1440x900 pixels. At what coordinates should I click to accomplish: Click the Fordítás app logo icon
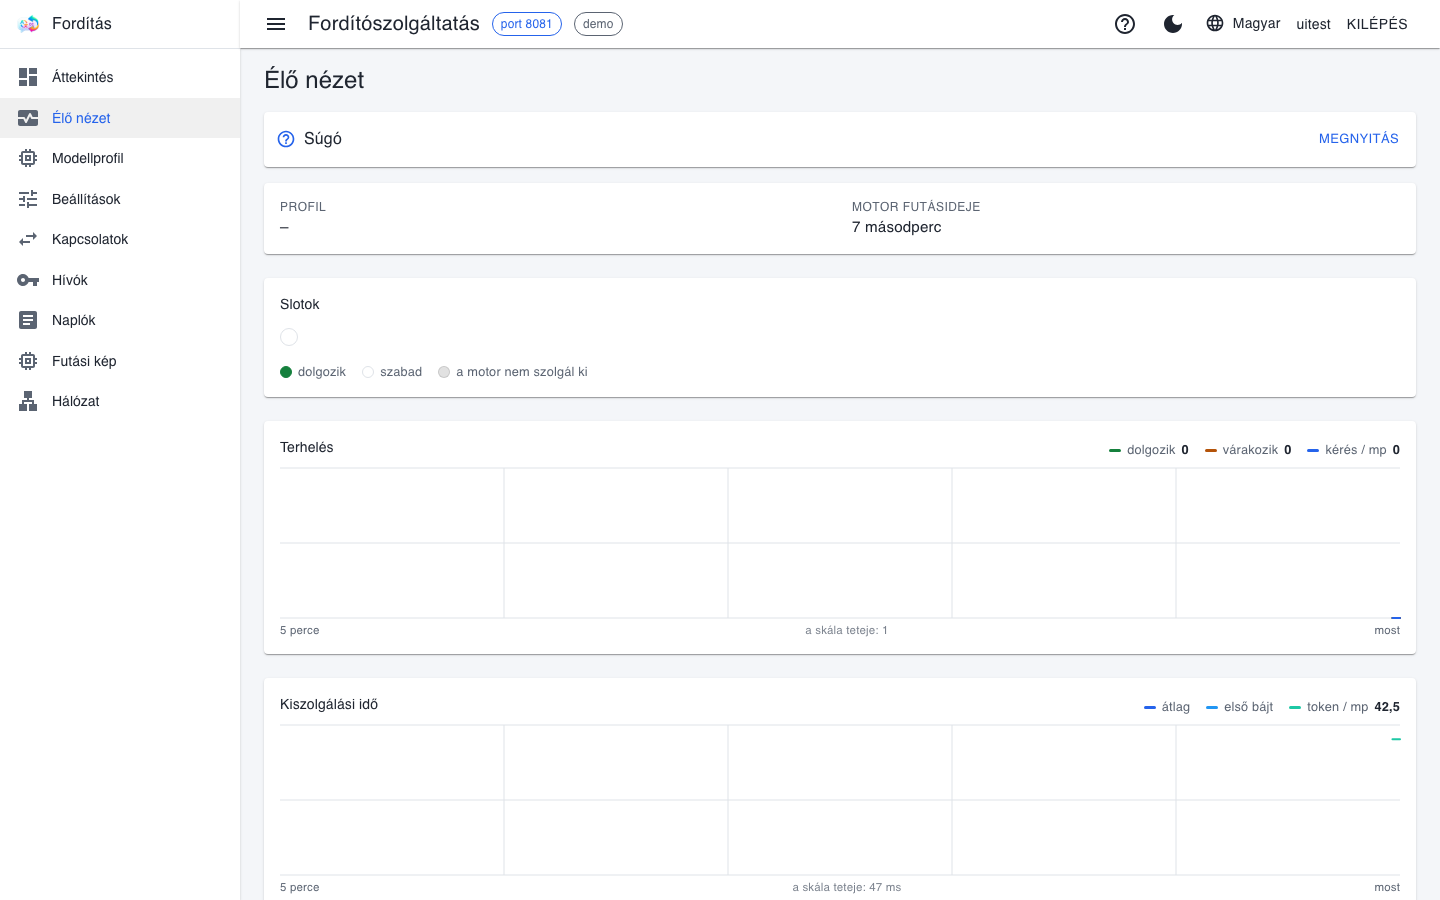point(28,24)
